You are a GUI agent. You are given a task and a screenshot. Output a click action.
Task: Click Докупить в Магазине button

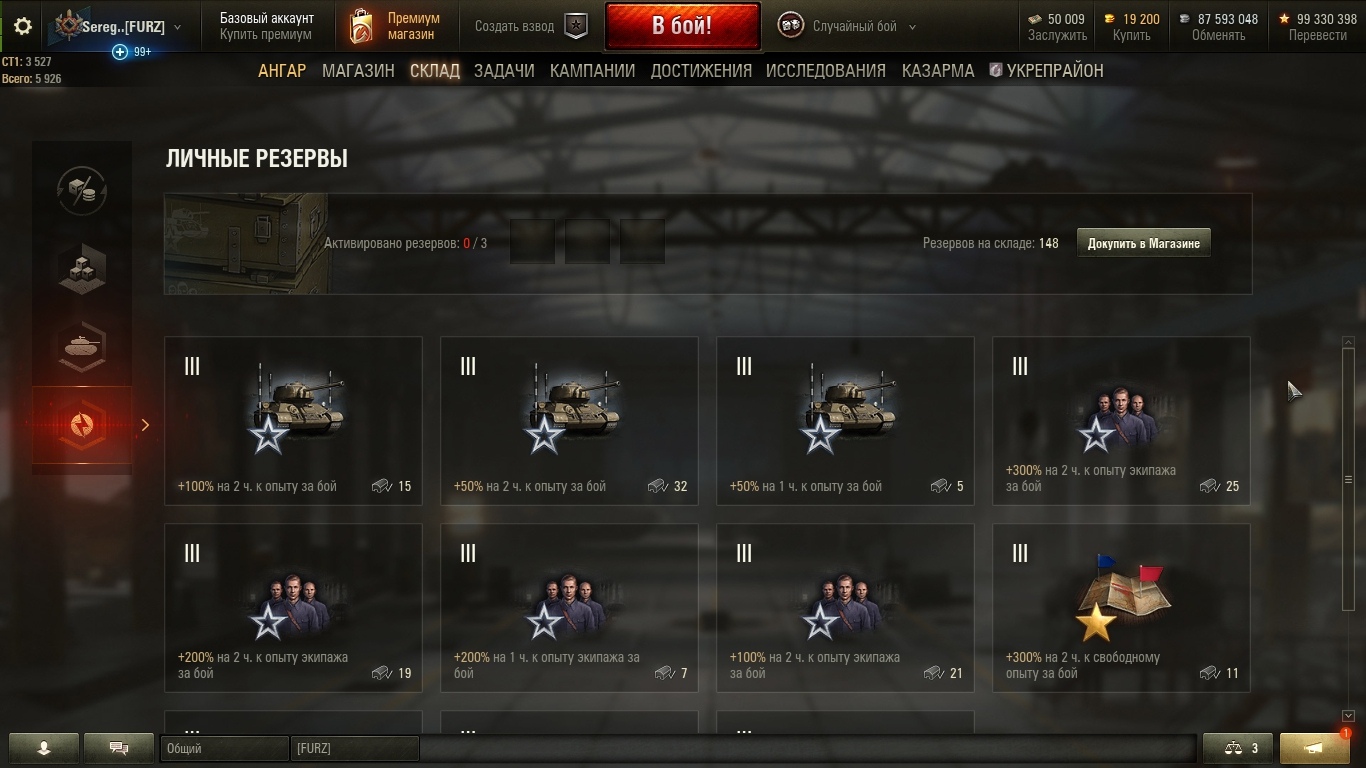[x=1144, y=243]
